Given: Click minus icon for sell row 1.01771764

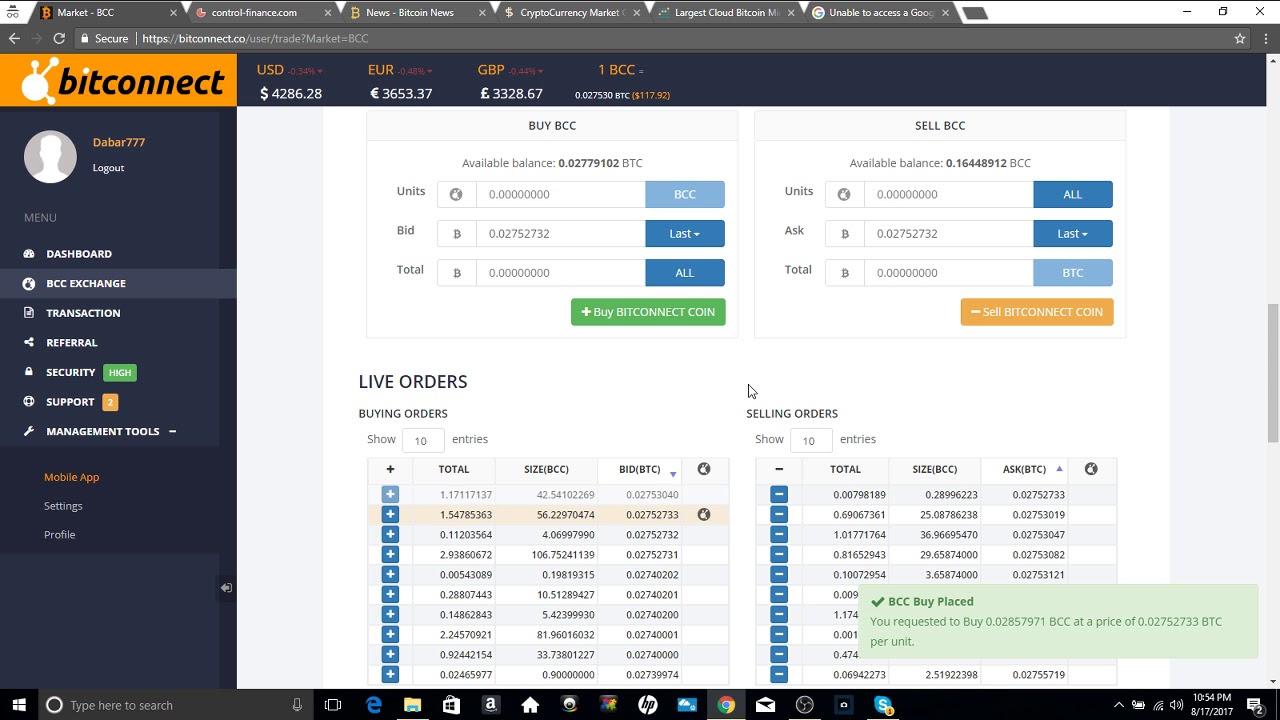Looking at the screenshot, I should (779, 534).
